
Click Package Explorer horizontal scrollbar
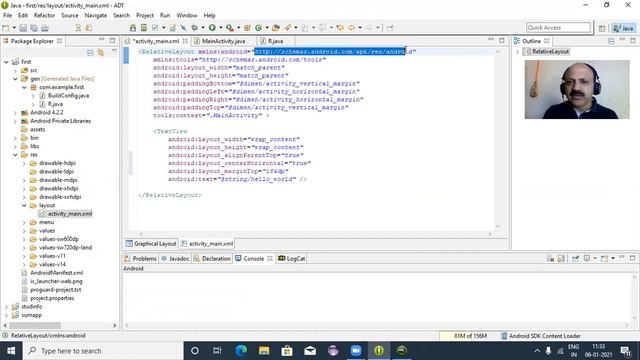pyautogui.click(x=35, y=325)
